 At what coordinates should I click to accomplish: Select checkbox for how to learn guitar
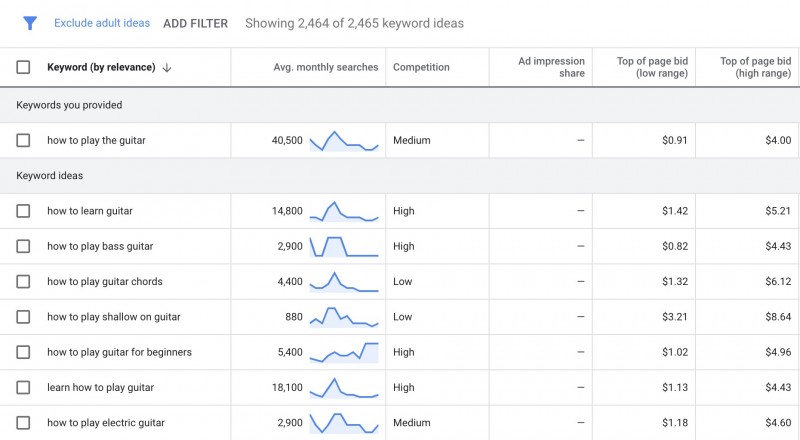(23, 212)
